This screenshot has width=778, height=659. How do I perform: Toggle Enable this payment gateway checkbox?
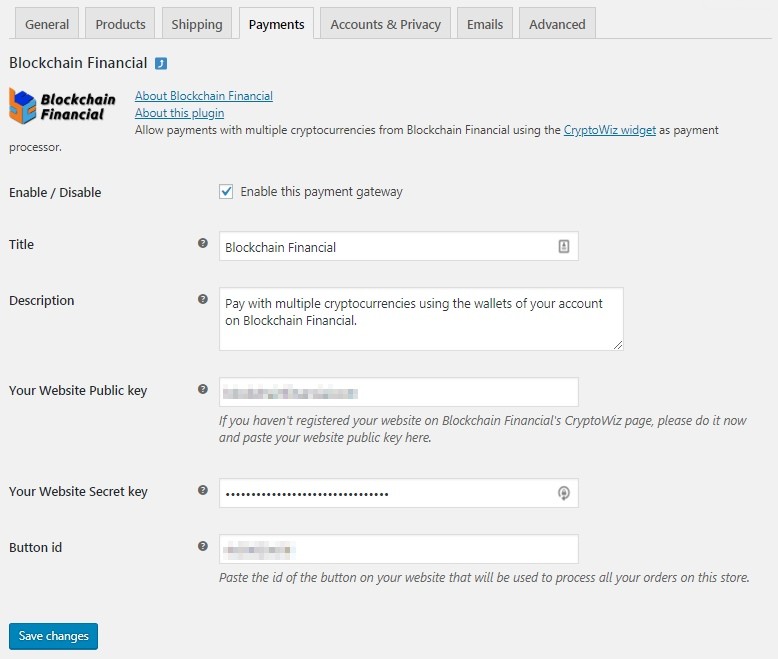pyautogui.click(x=226, y=192)
